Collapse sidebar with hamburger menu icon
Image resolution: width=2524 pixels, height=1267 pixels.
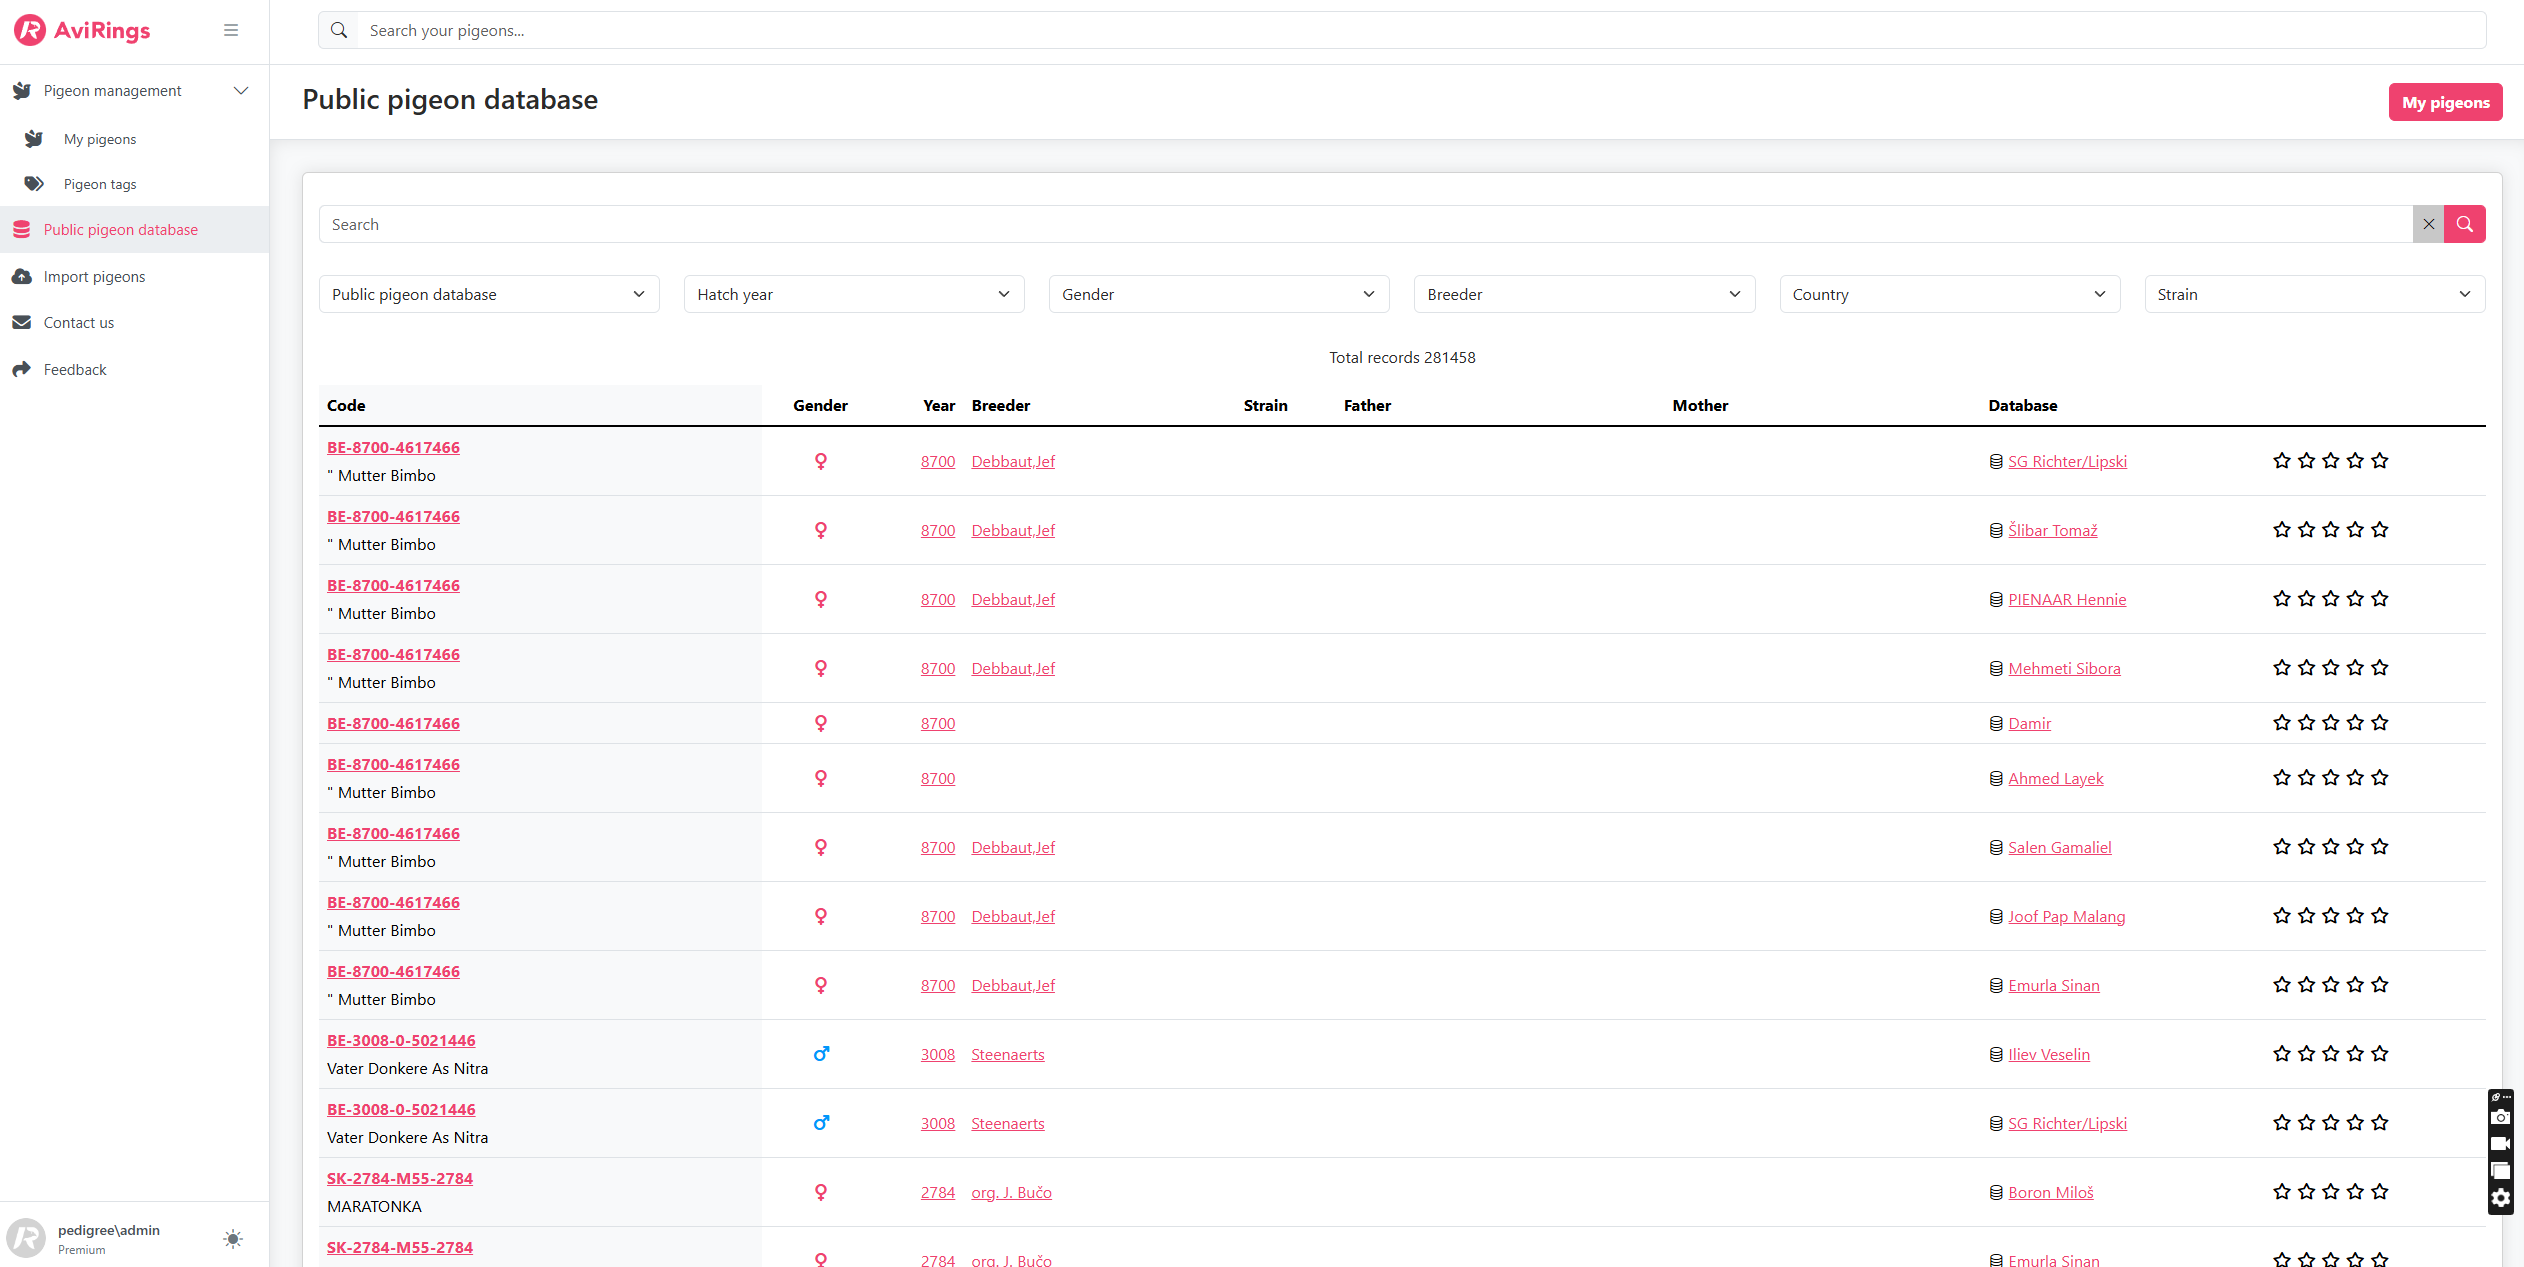[231, 30]
